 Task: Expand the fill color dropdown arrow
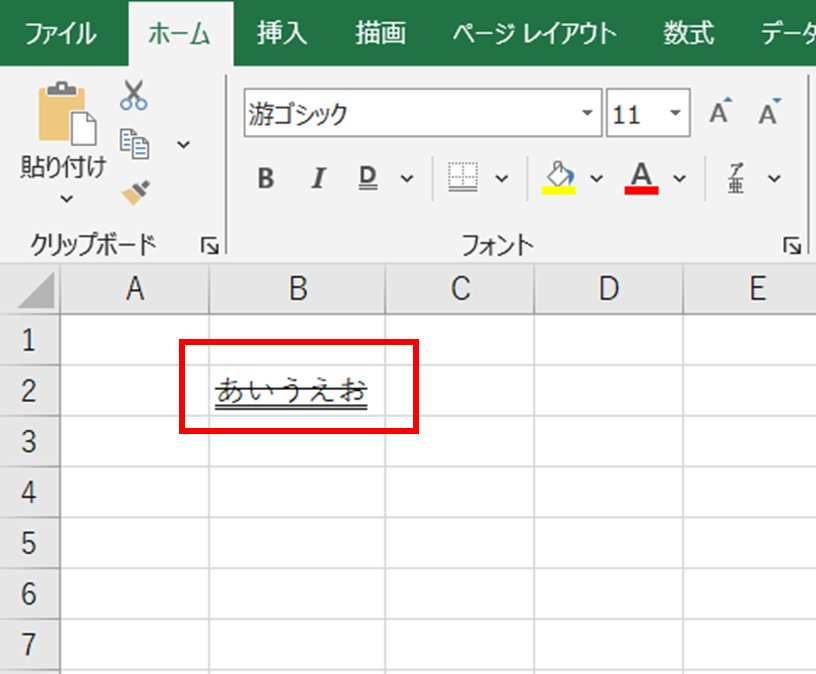(597, 179)
